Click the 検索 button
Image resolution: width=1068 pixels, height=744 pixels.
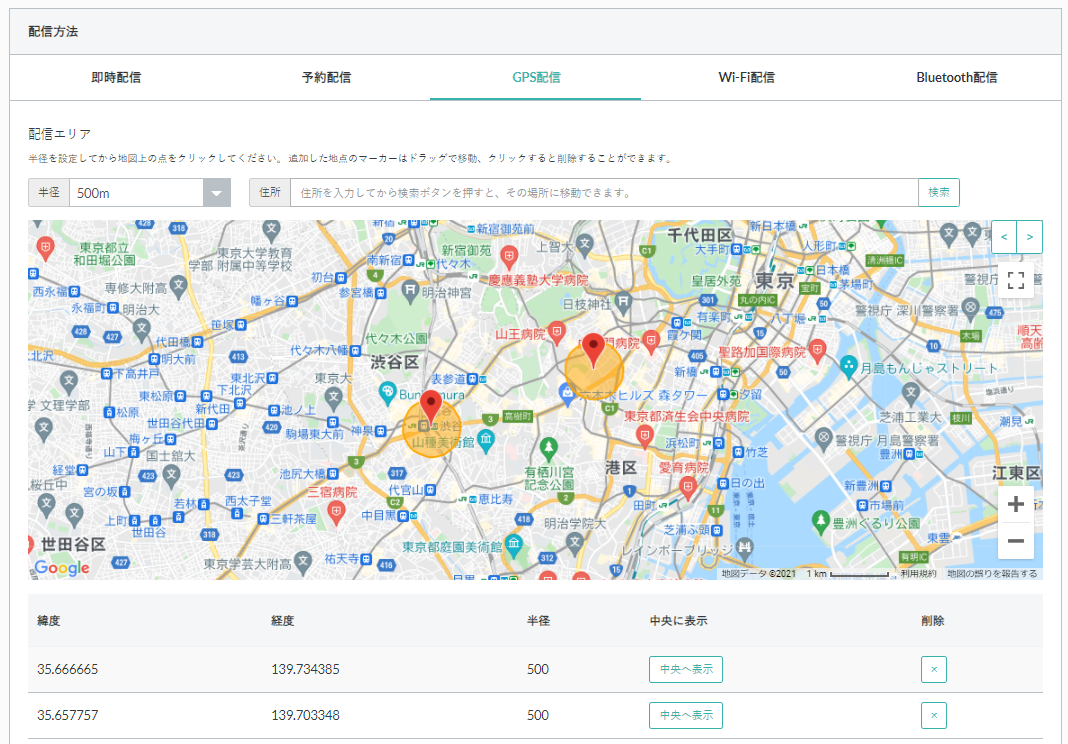pos(939,193)
